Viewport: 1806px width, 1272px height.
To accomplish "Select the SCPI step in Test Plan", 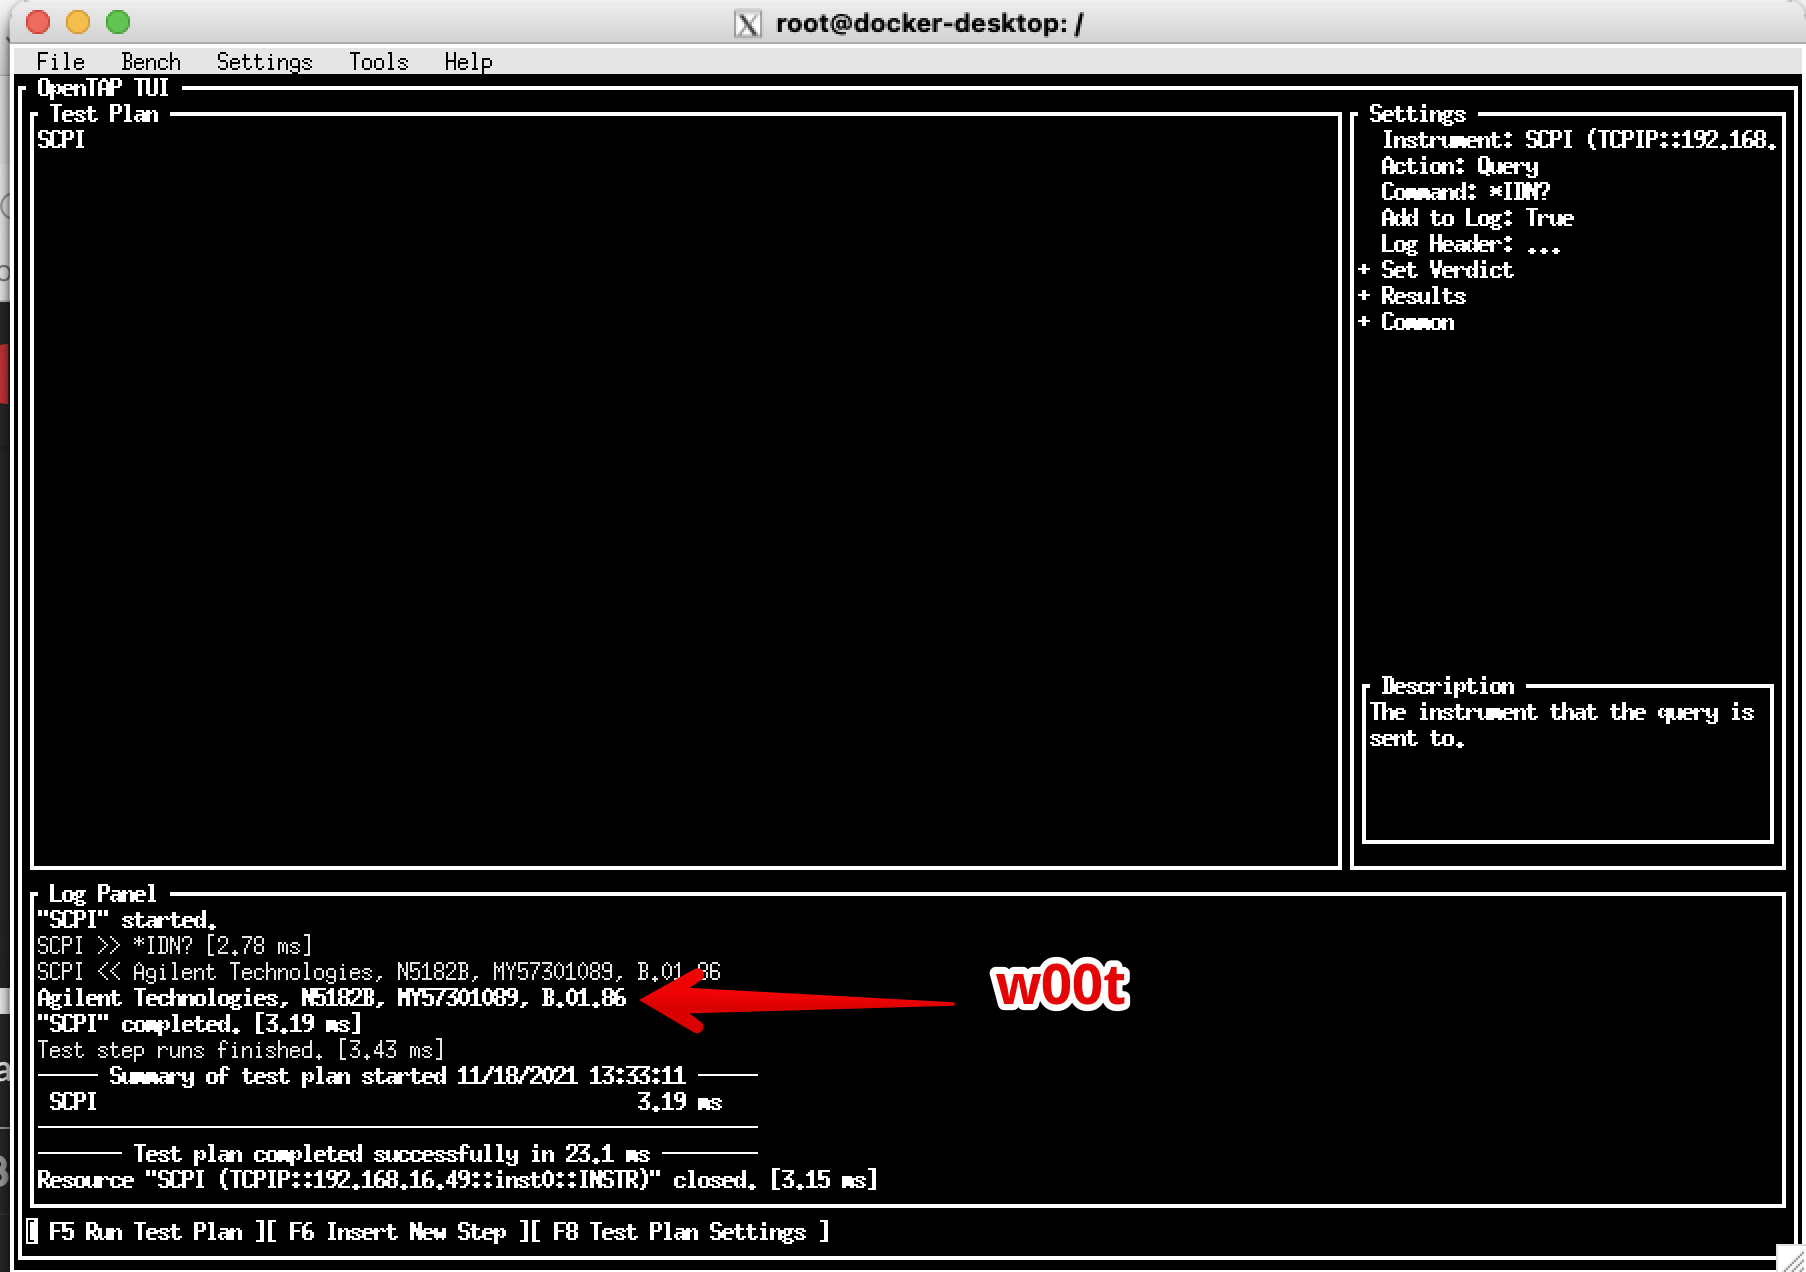I will 61,140.
